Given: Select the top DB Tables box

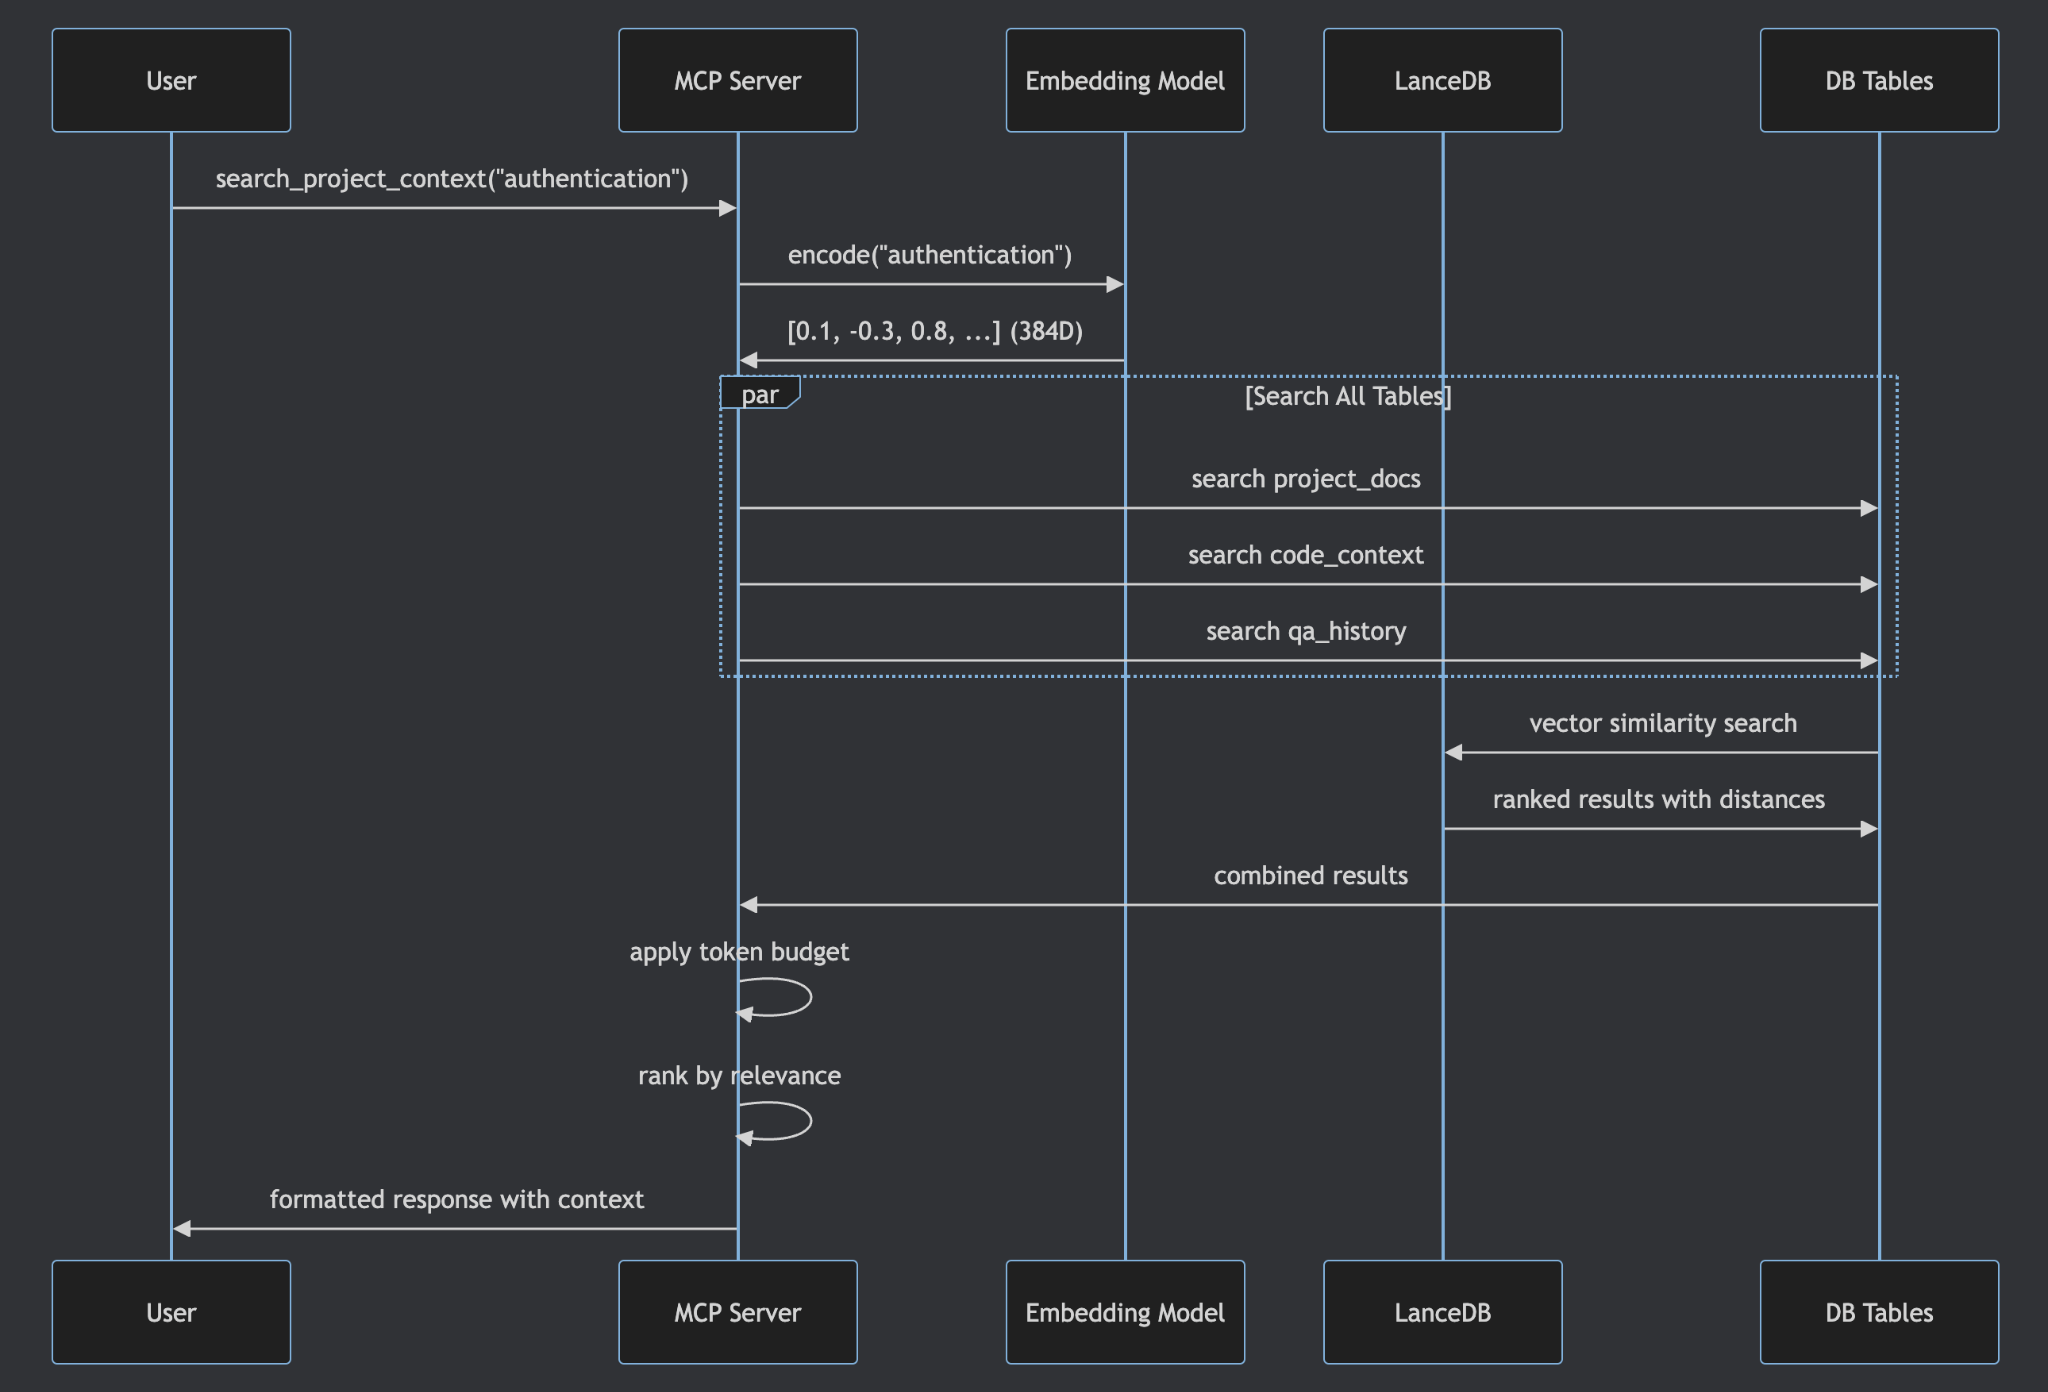Looking at the screenshot, I should click(x=1879, y=80).
